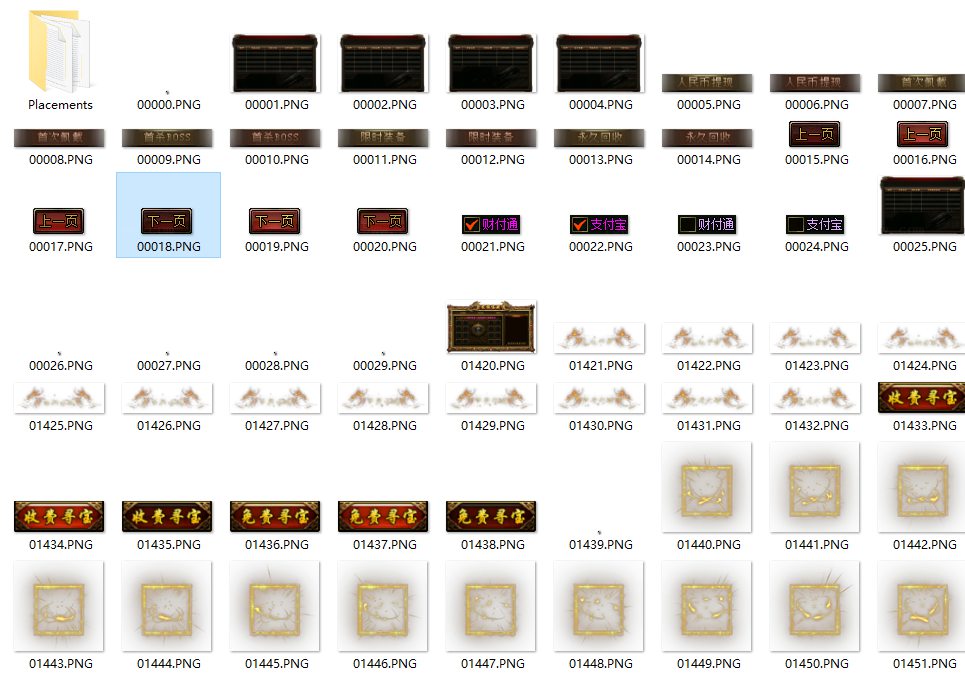The width and height of the screenshot is (965, 690).
Task: Select the 00025.PNG dark table thumbnail
Action: click(921, 205)
